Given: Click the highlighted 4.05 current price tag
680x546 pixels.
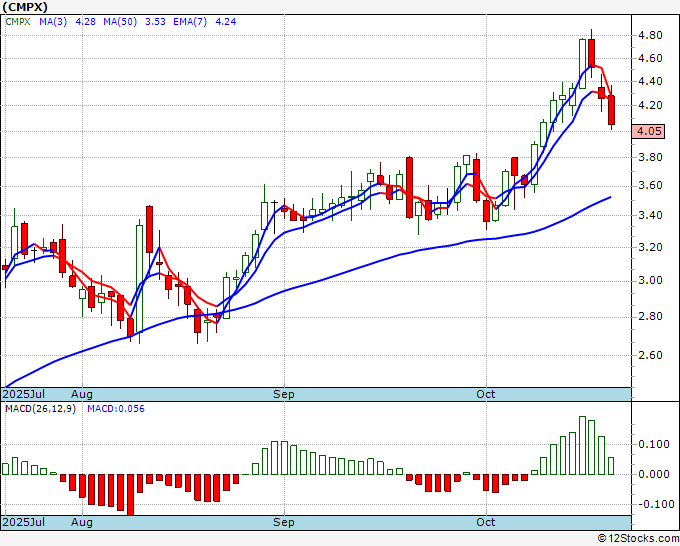Looking at the screenshot, I should coord(649,131).
